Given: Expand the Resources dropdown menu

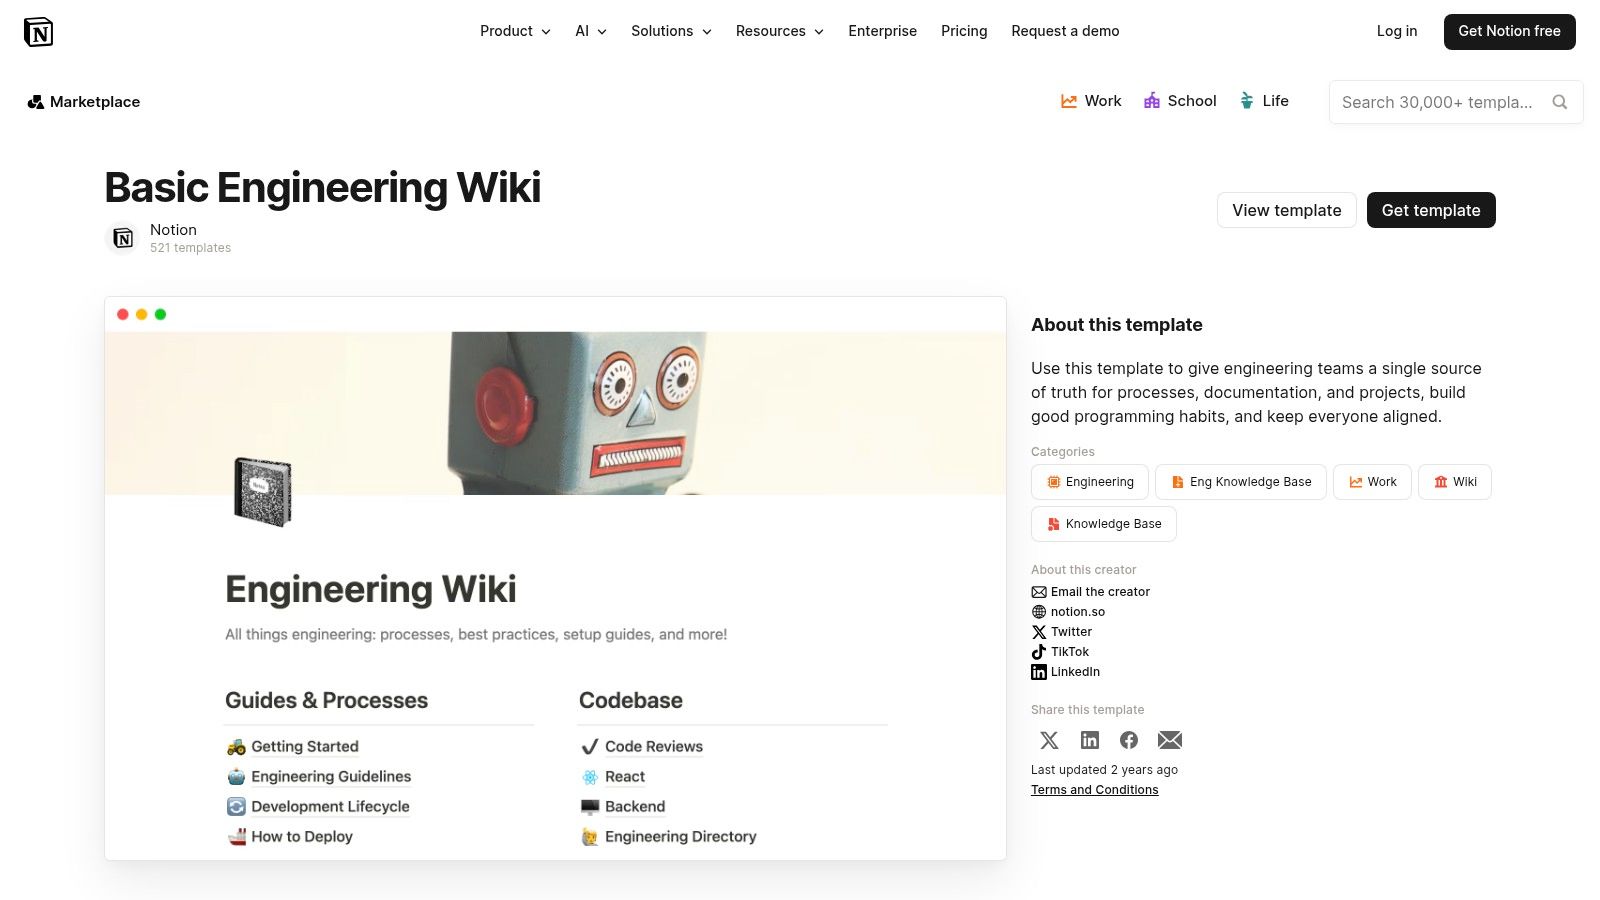Looking at the screenshot, I should (x=780, y=31).
